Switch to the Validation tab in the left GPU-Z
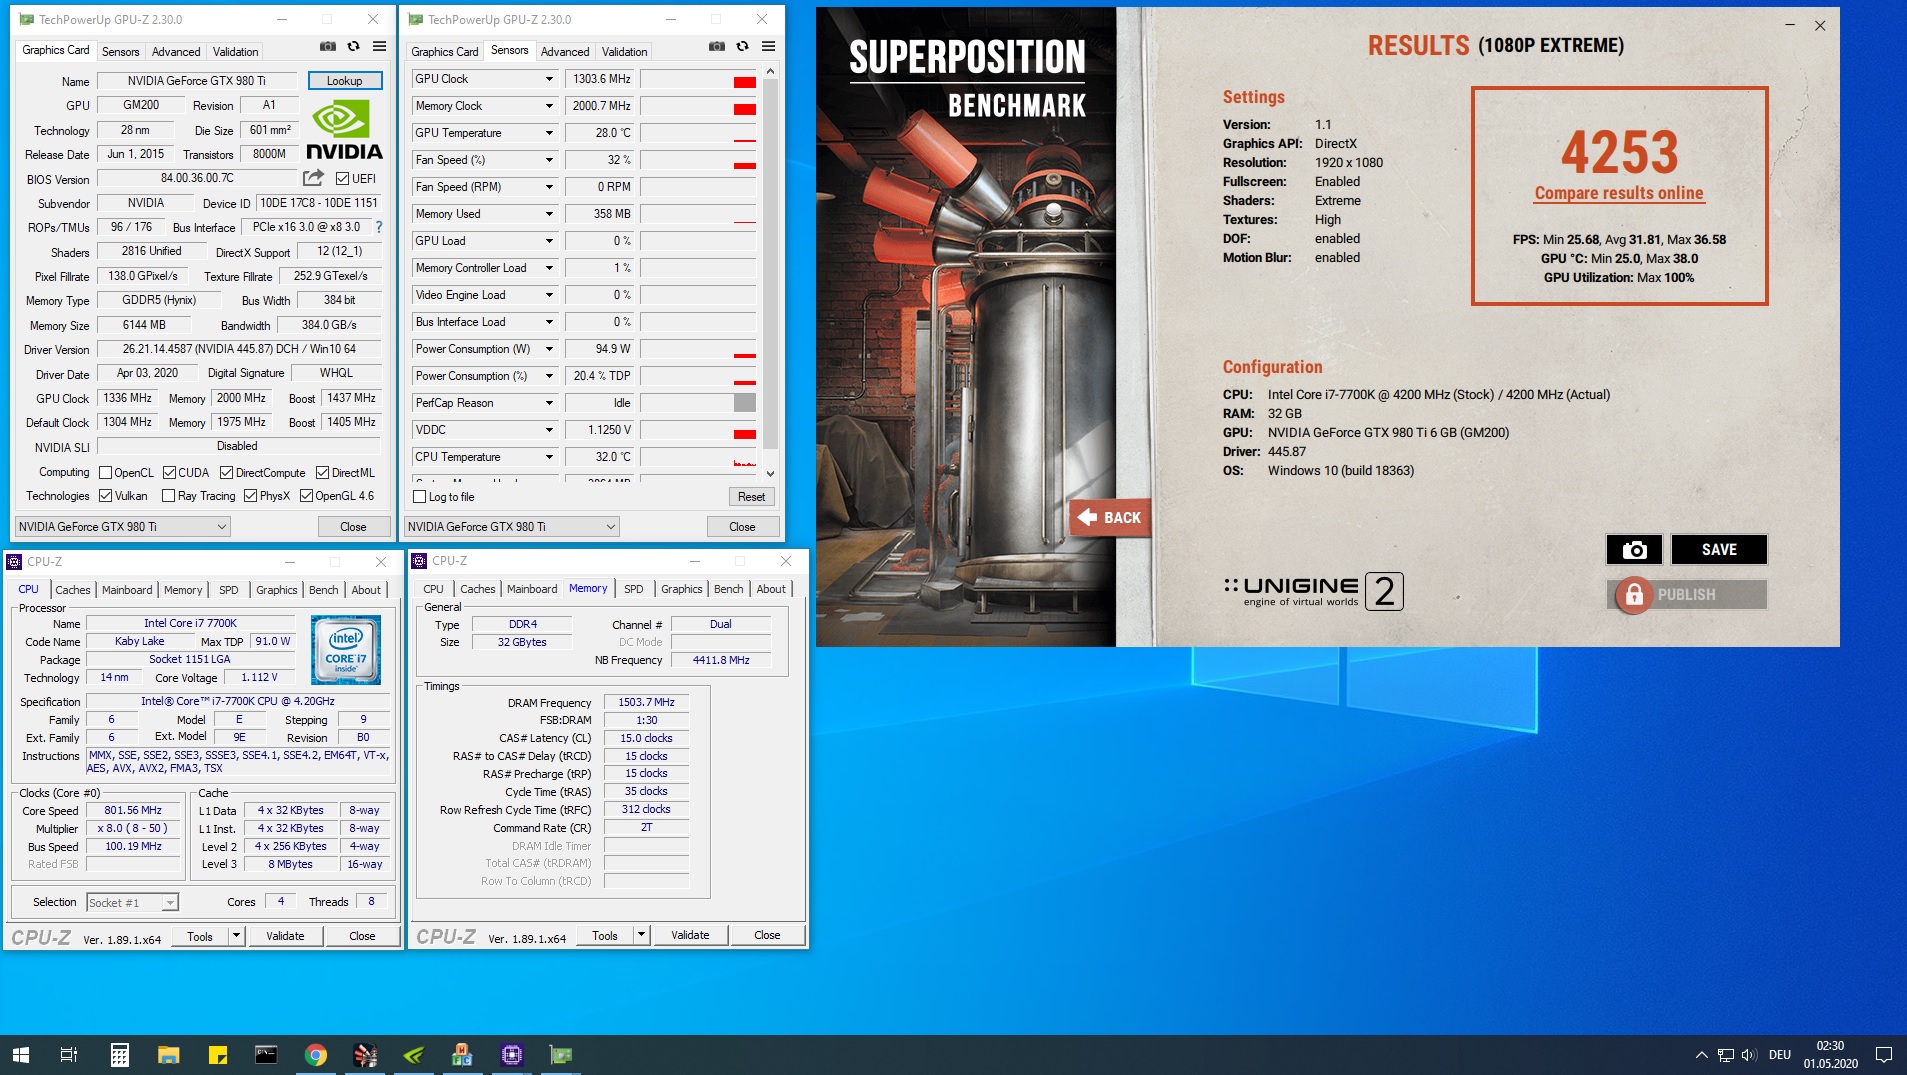The height and width of the screenshot is (1075, 1907). [x=236, y=52]
